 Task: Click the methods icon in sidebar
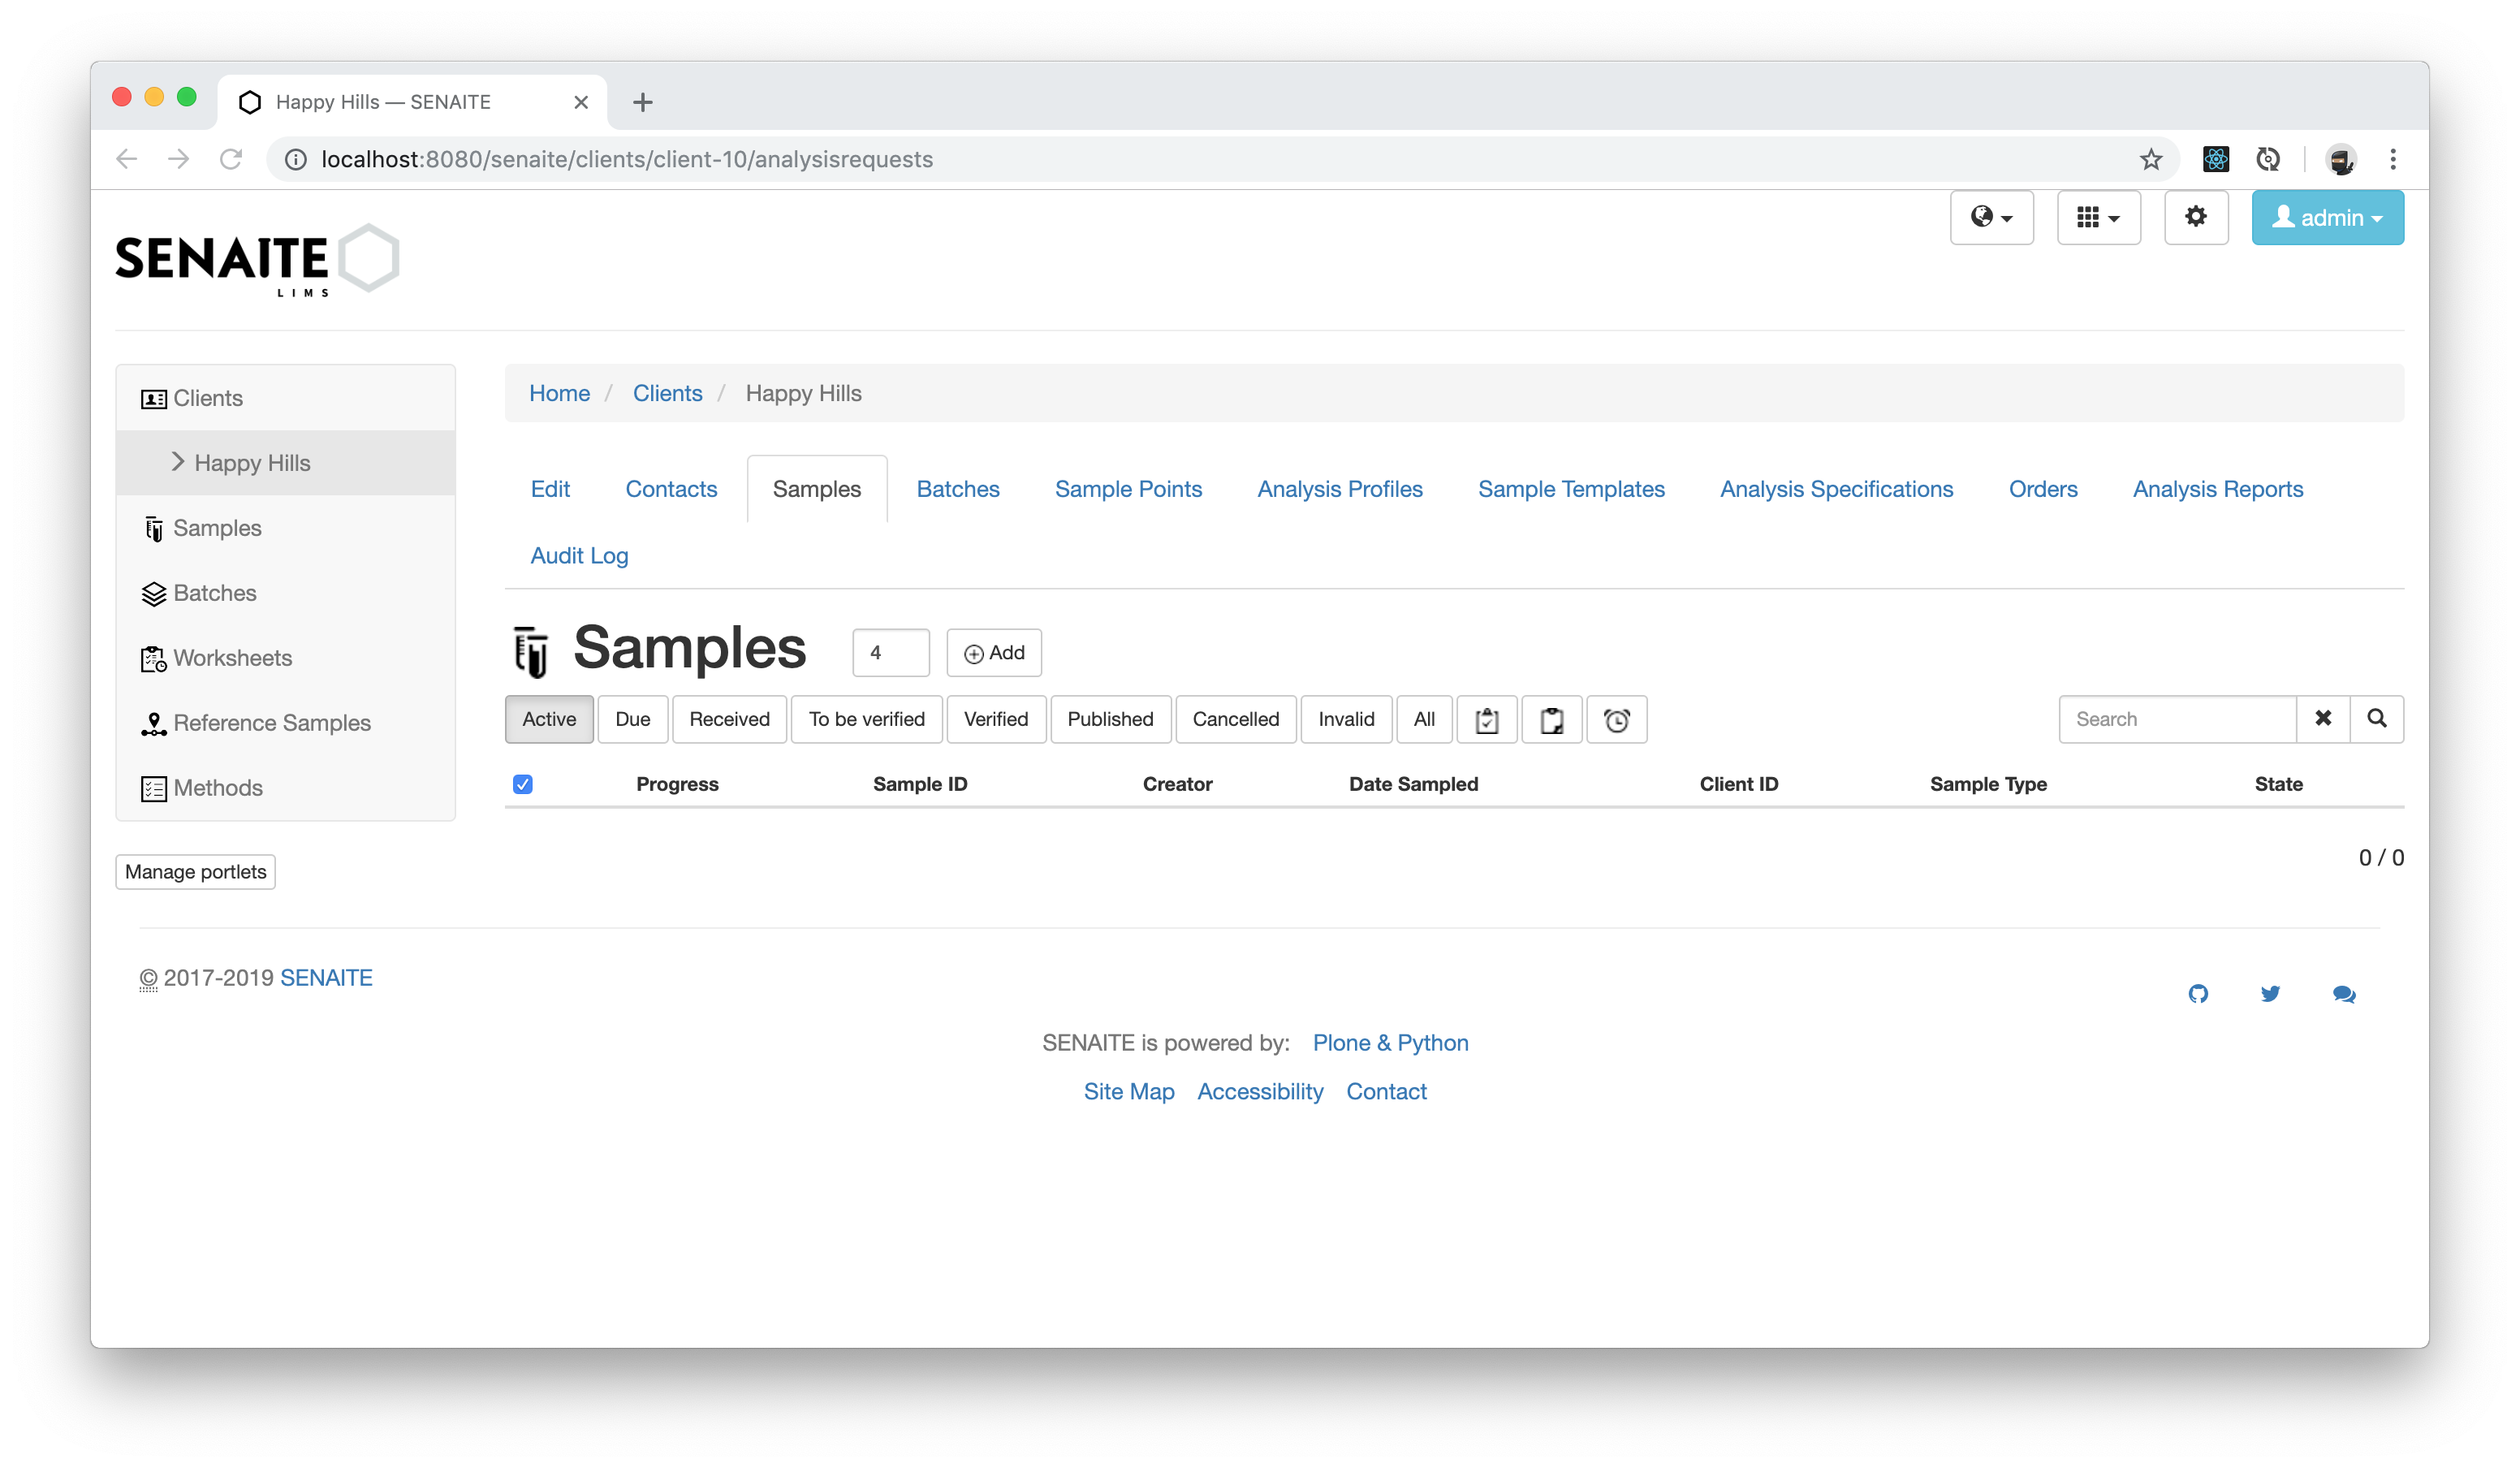pyautogui.click(x=153, y=788)
